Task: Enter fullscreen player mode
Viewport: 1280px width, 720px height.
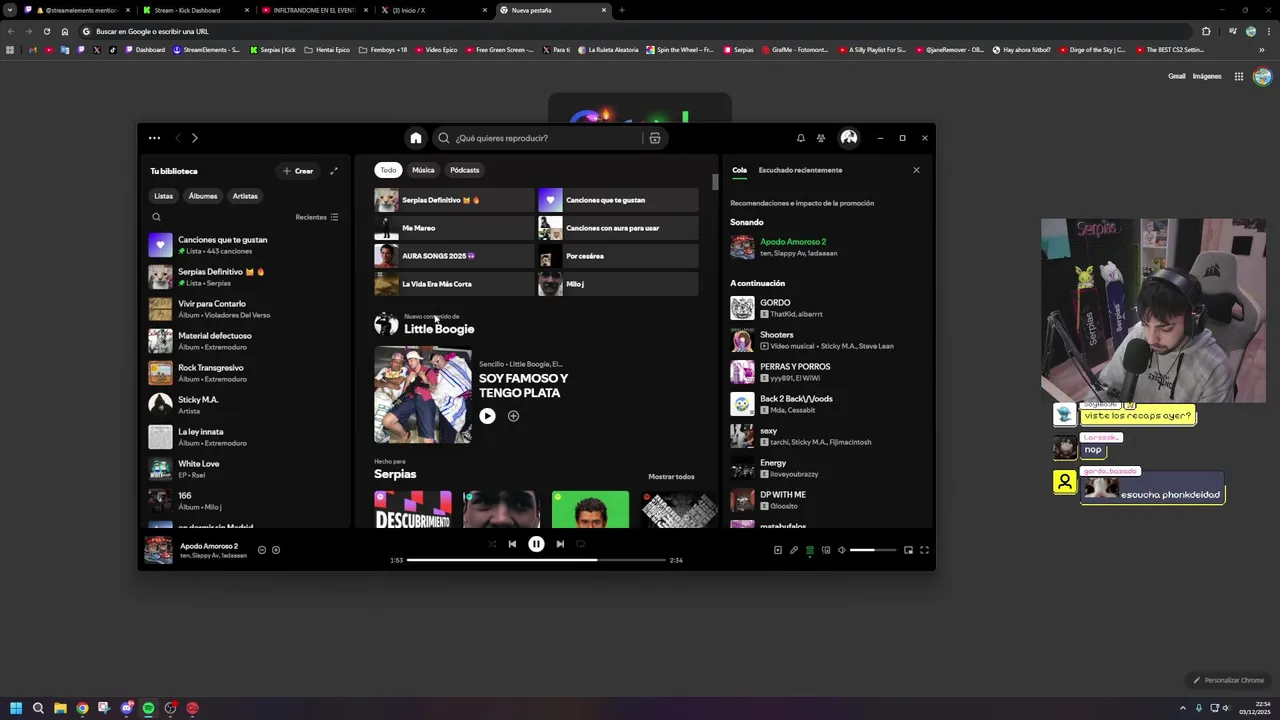Action: (924, 550)
